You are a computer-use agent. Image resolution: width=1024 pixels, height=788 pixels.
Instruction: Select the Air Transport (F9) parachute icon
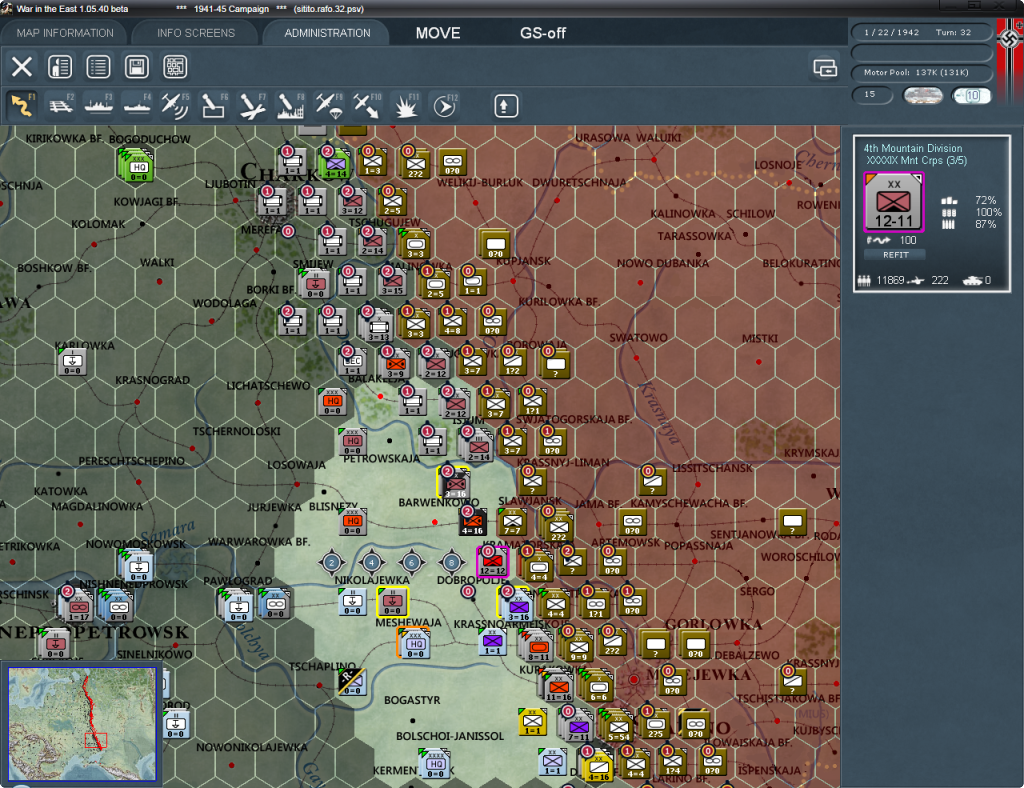click(328, 106)
